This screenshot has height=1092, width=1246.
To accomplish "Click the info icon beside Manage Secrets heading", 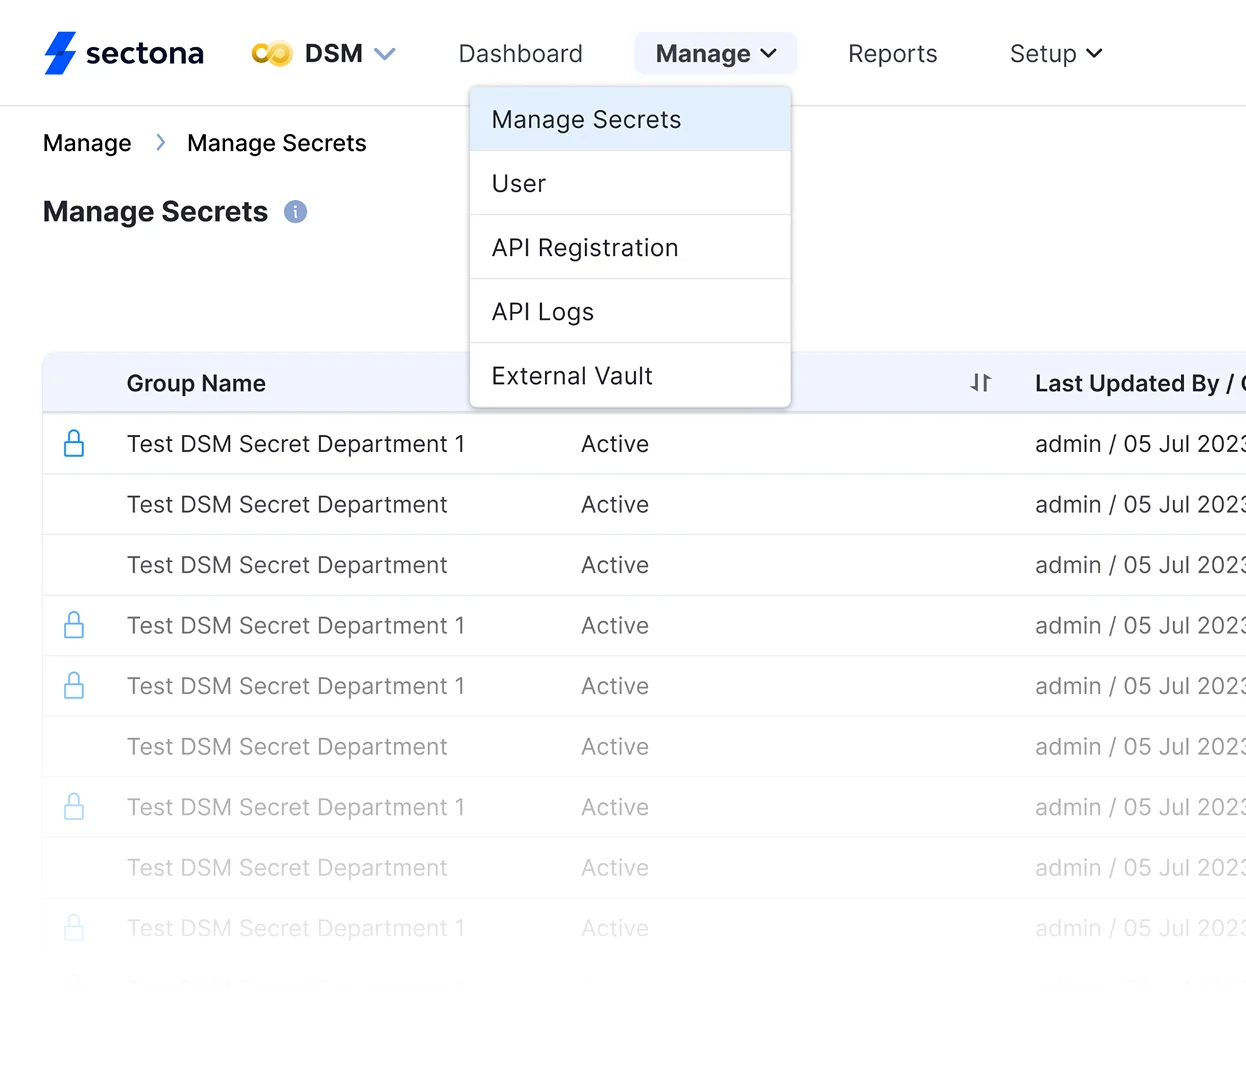I will click(x=295, y=212).
